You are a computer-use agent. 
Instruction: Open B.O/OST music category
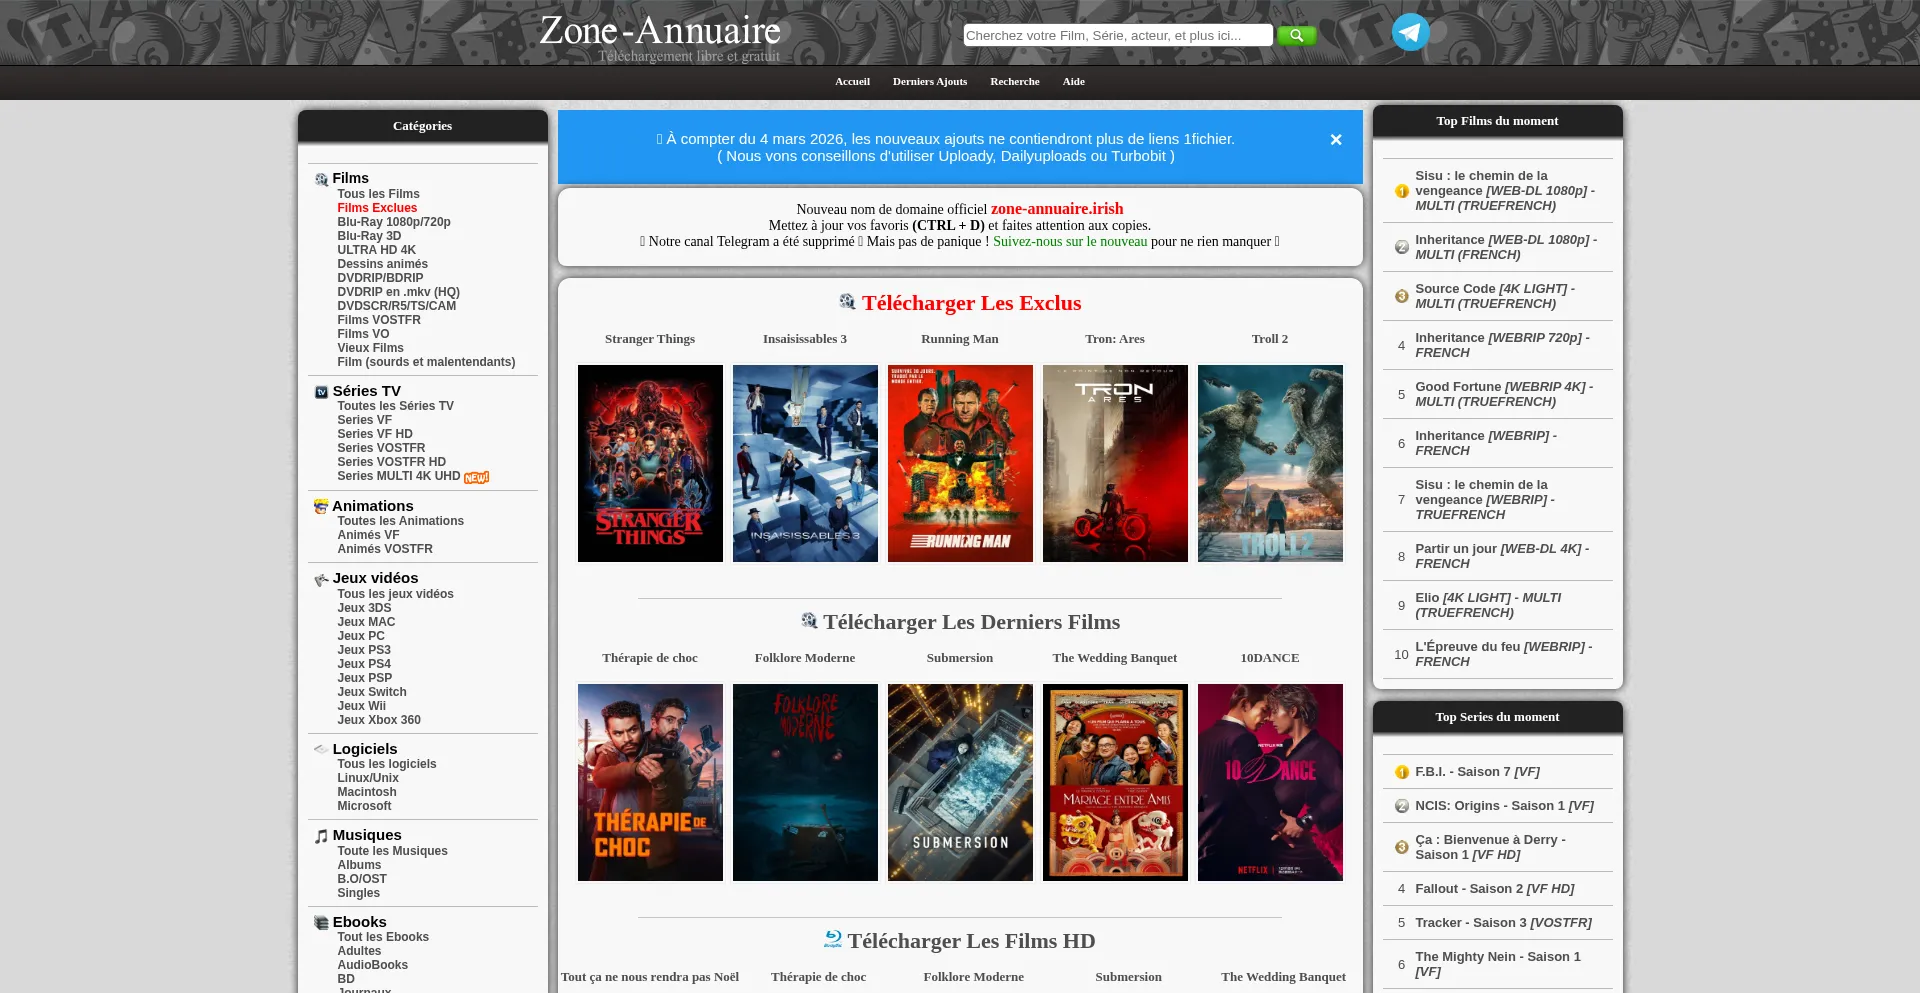pos(362,879)
